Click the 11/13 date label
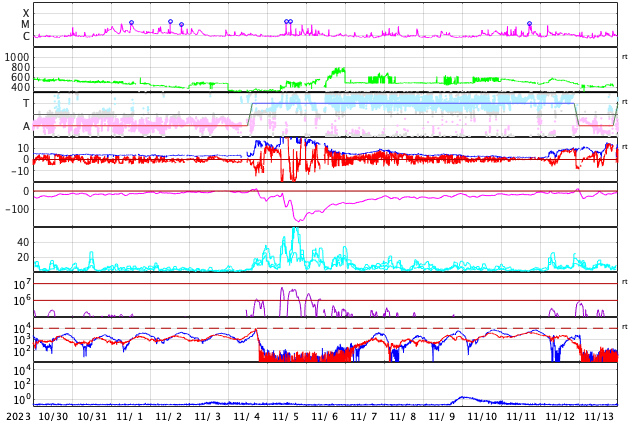634x424 pixels. click(x=599, y=417)
